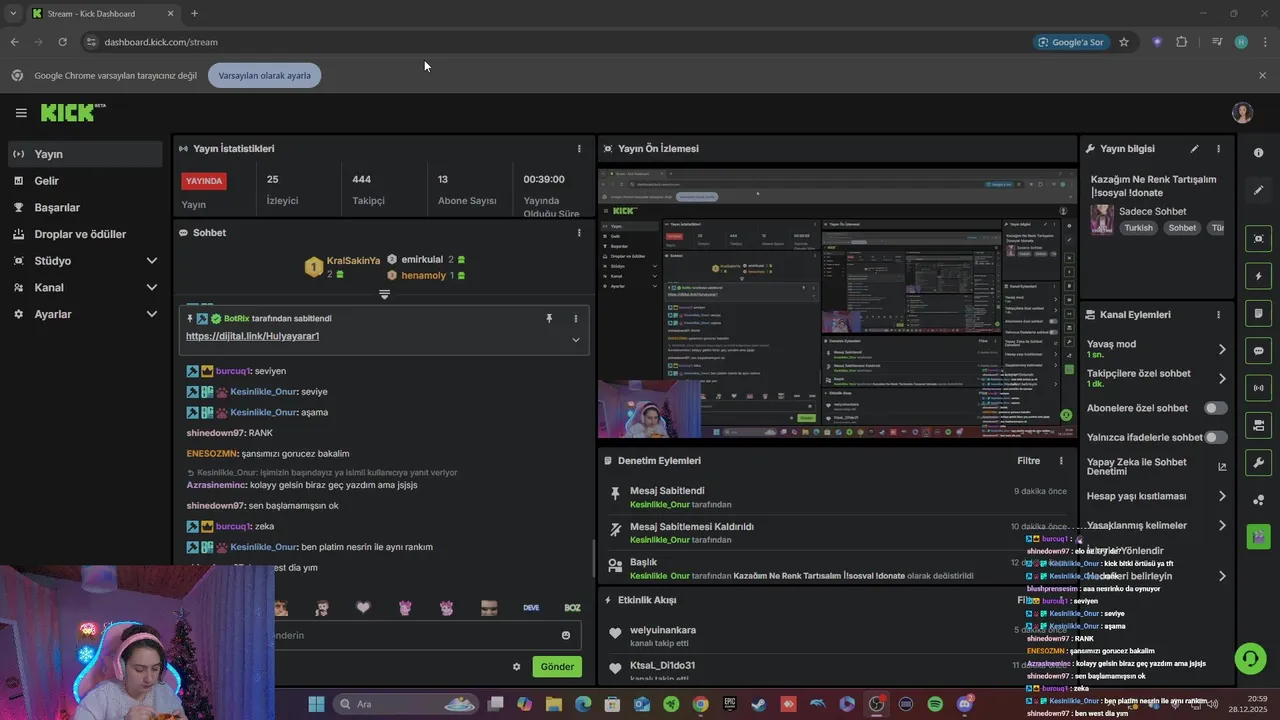
Task: Toggle chat bubble widget in right rail
Action: (x=1259, y=351)
